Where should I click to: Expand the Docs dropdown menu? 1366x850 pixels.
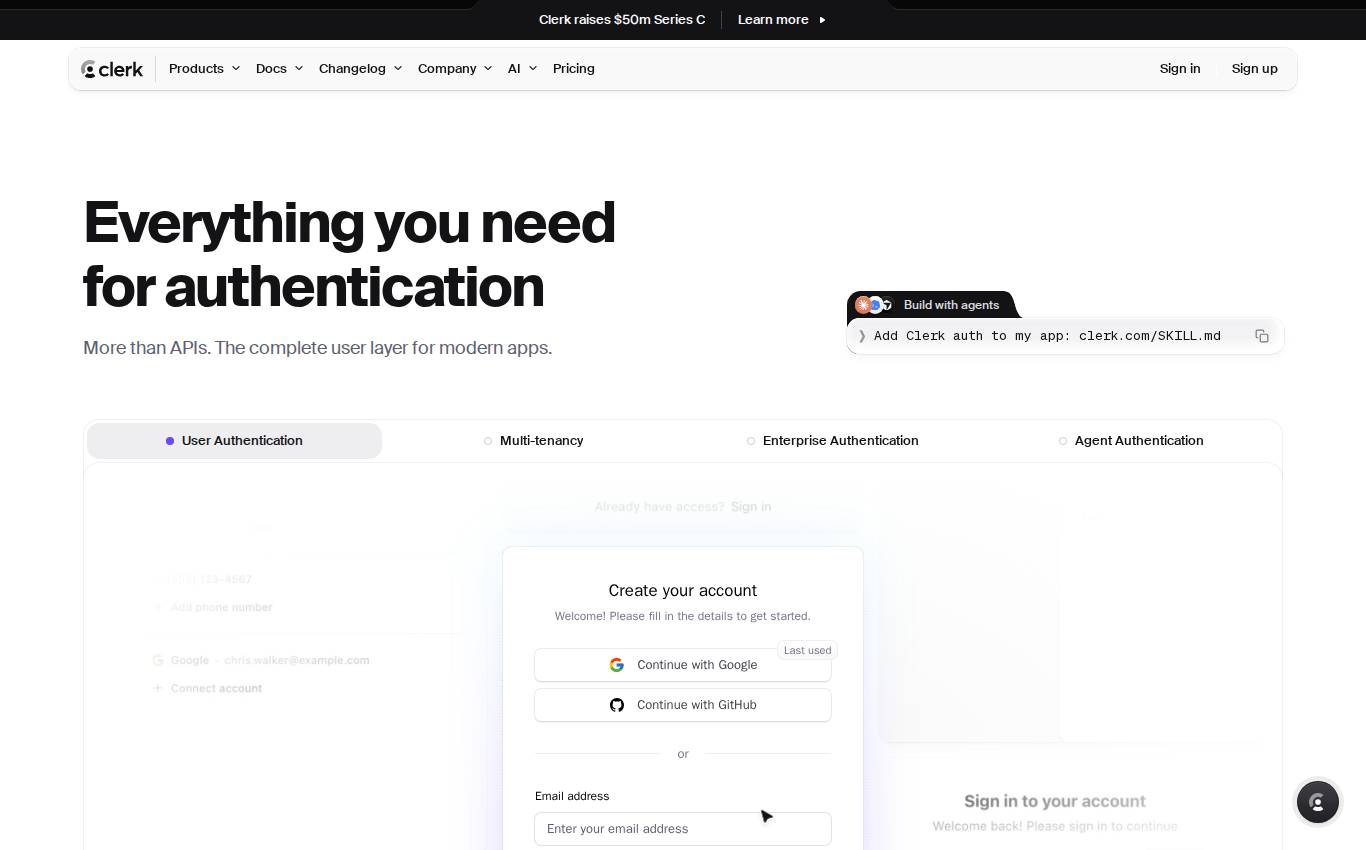coord(279,69)
